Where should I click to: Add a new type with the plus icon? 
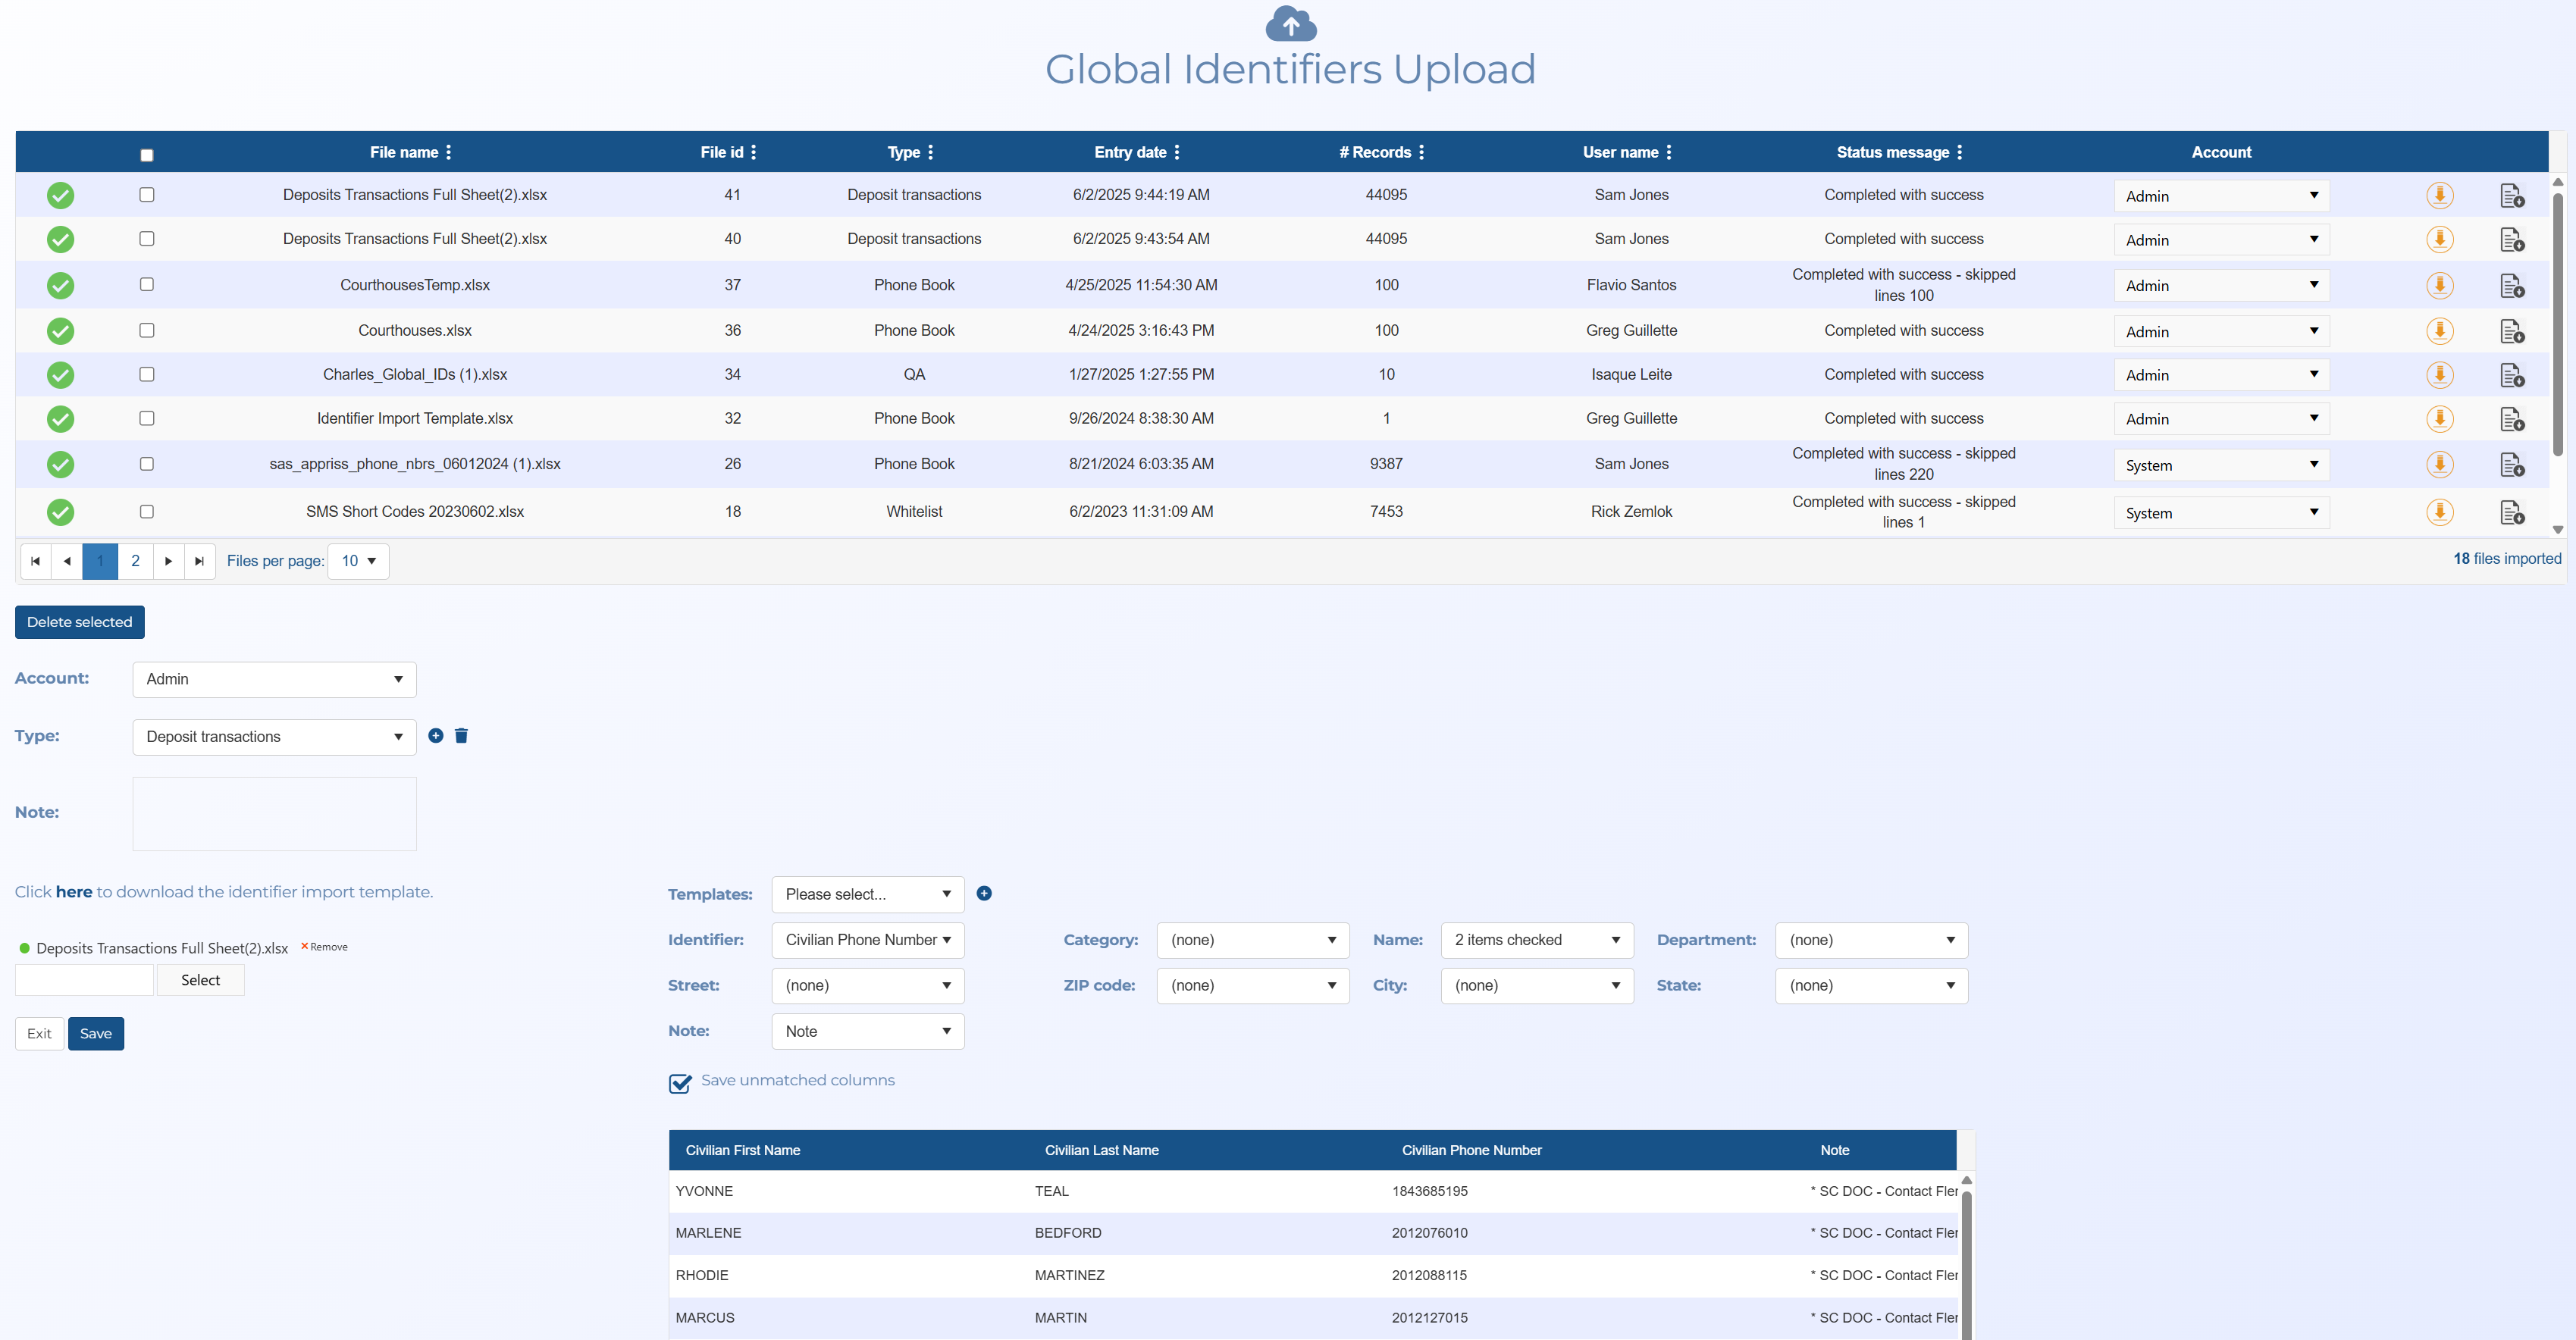(436, 736)
